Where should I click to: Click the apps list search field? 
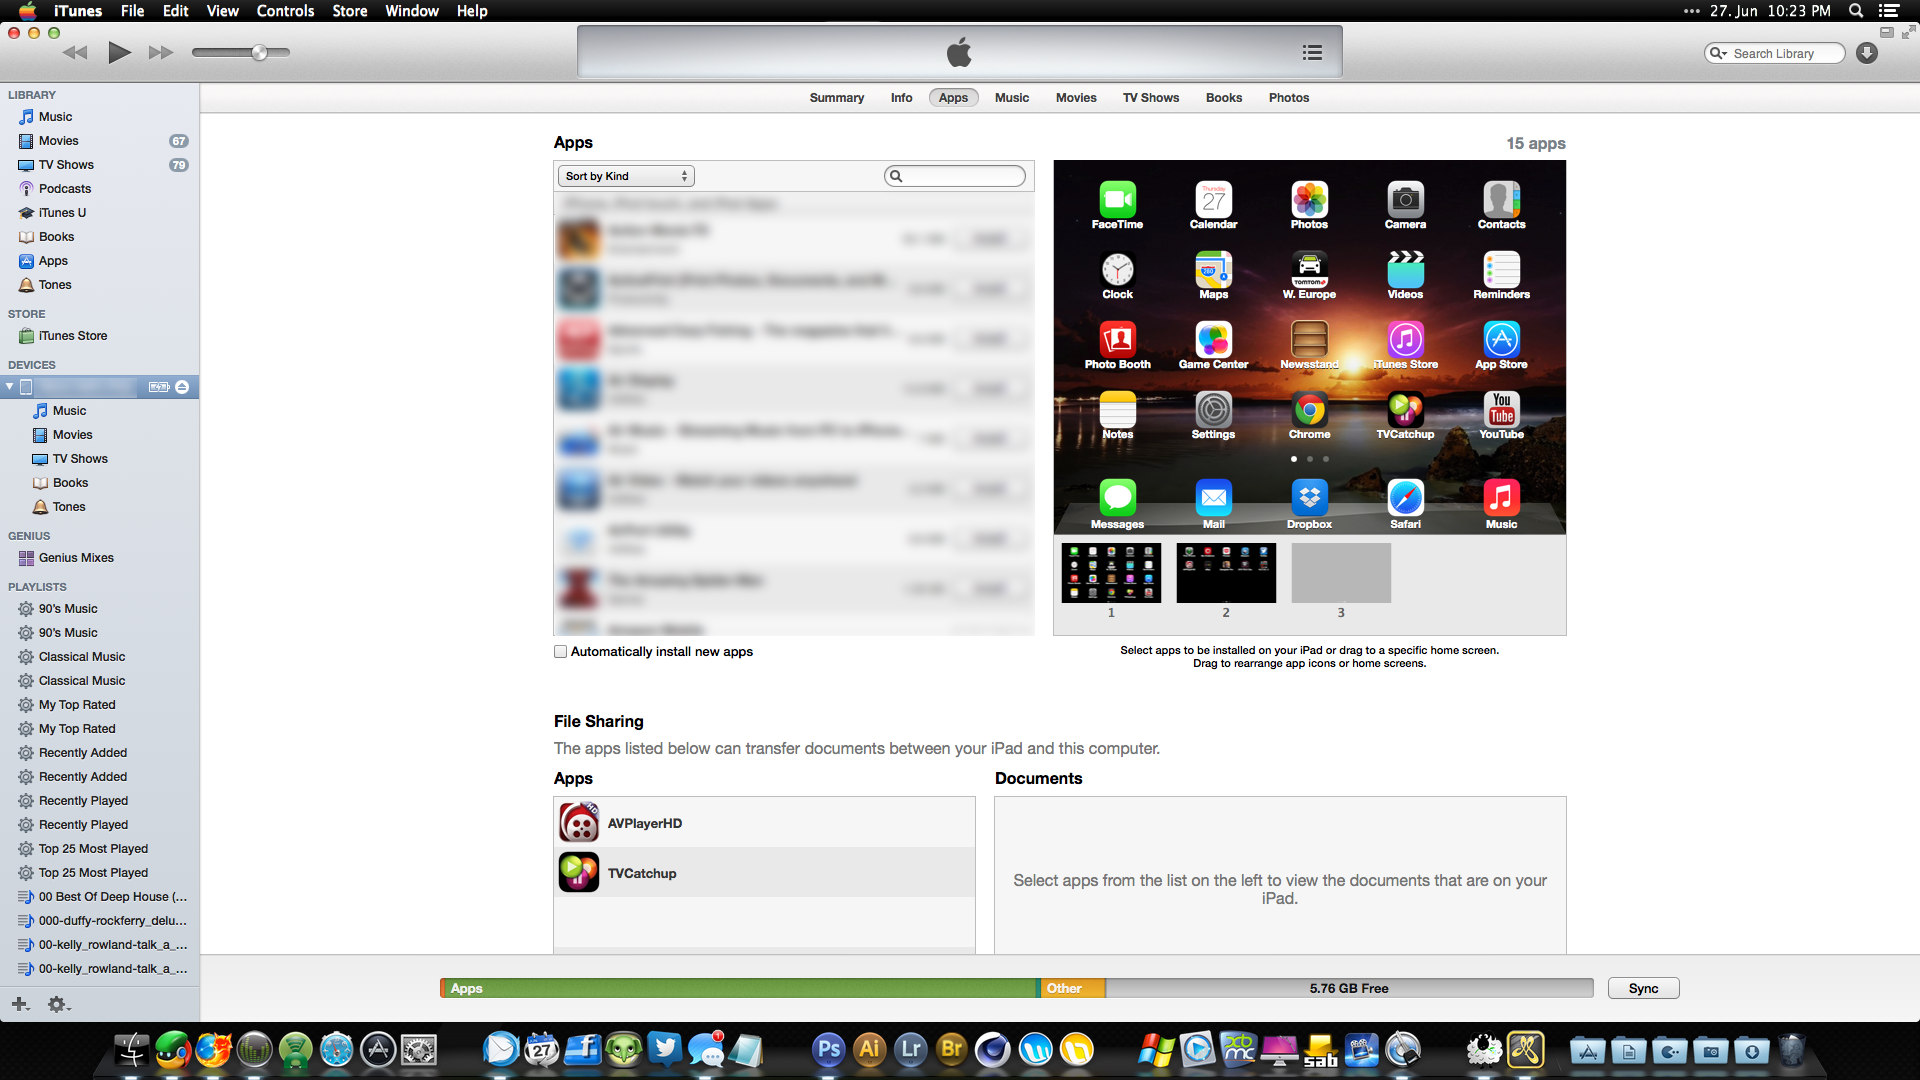955,176
